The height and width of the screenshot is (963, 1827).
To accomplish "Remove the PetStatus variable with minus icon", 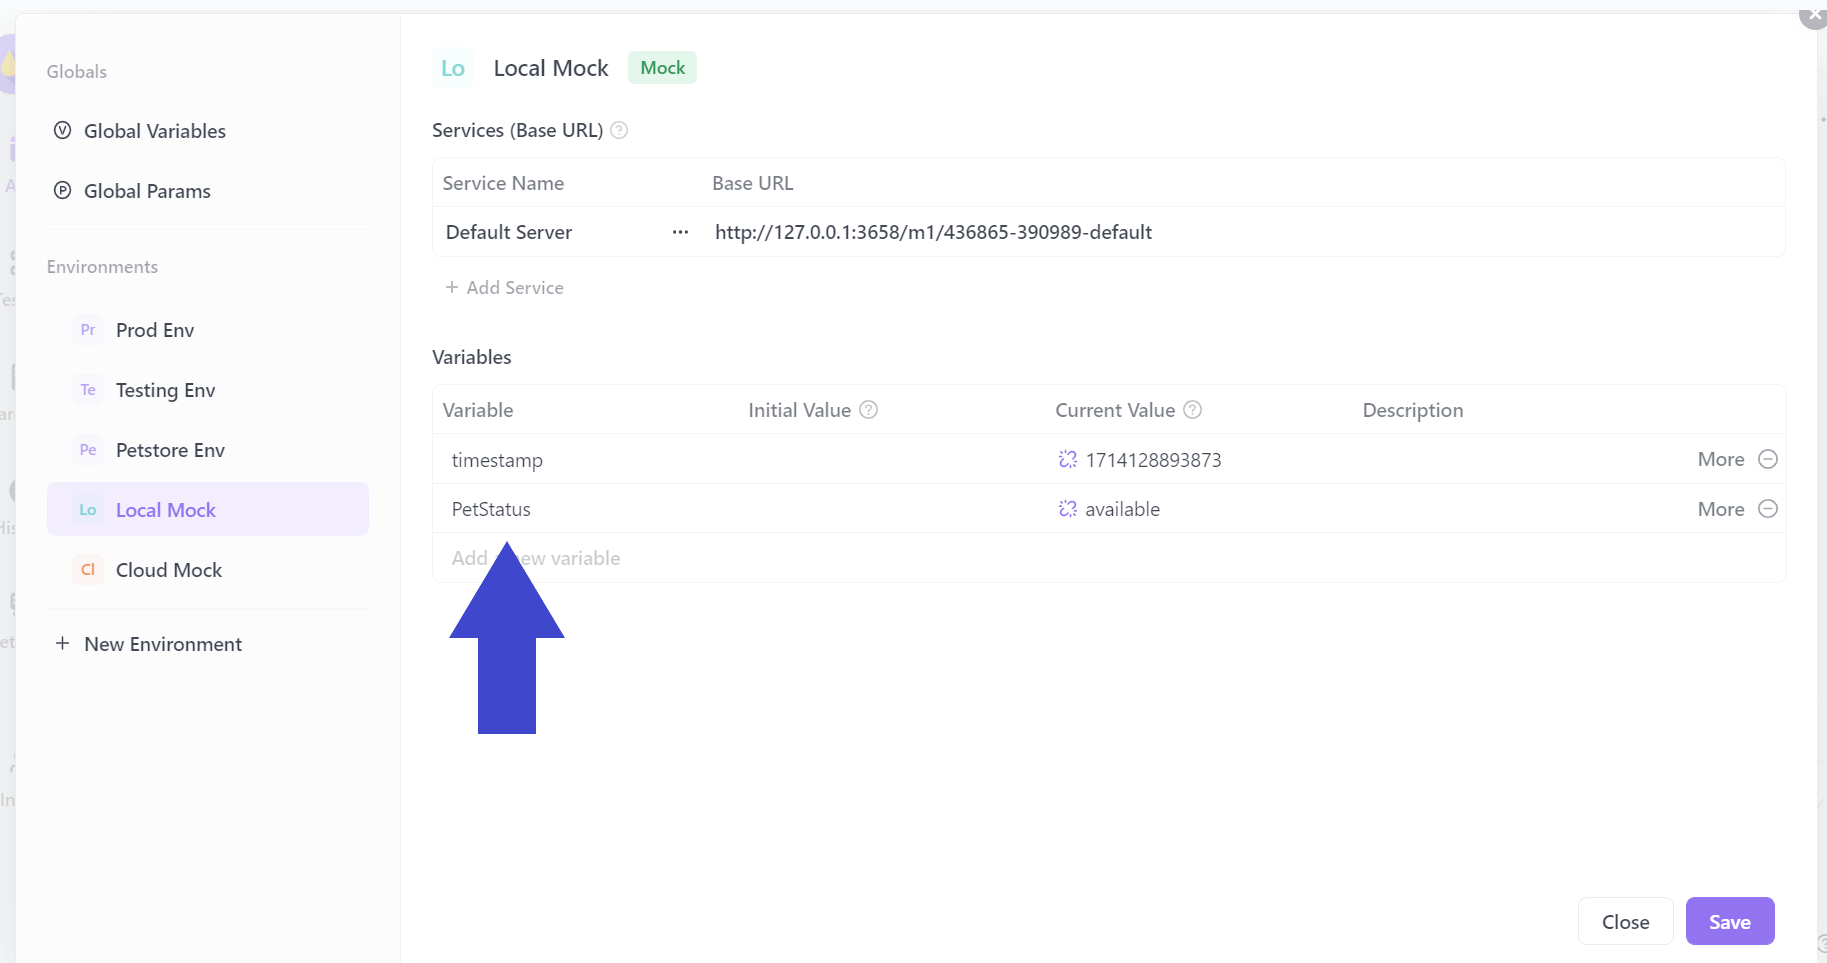I will point(1768,509).
